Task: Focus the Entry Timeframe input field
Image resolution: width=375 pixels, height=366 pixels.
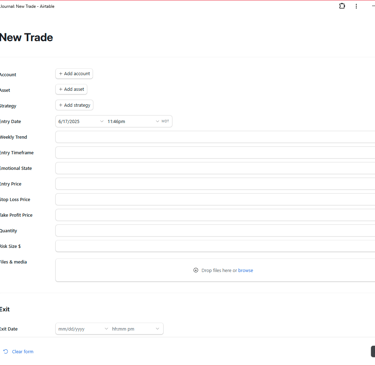Action: (215, 153)
